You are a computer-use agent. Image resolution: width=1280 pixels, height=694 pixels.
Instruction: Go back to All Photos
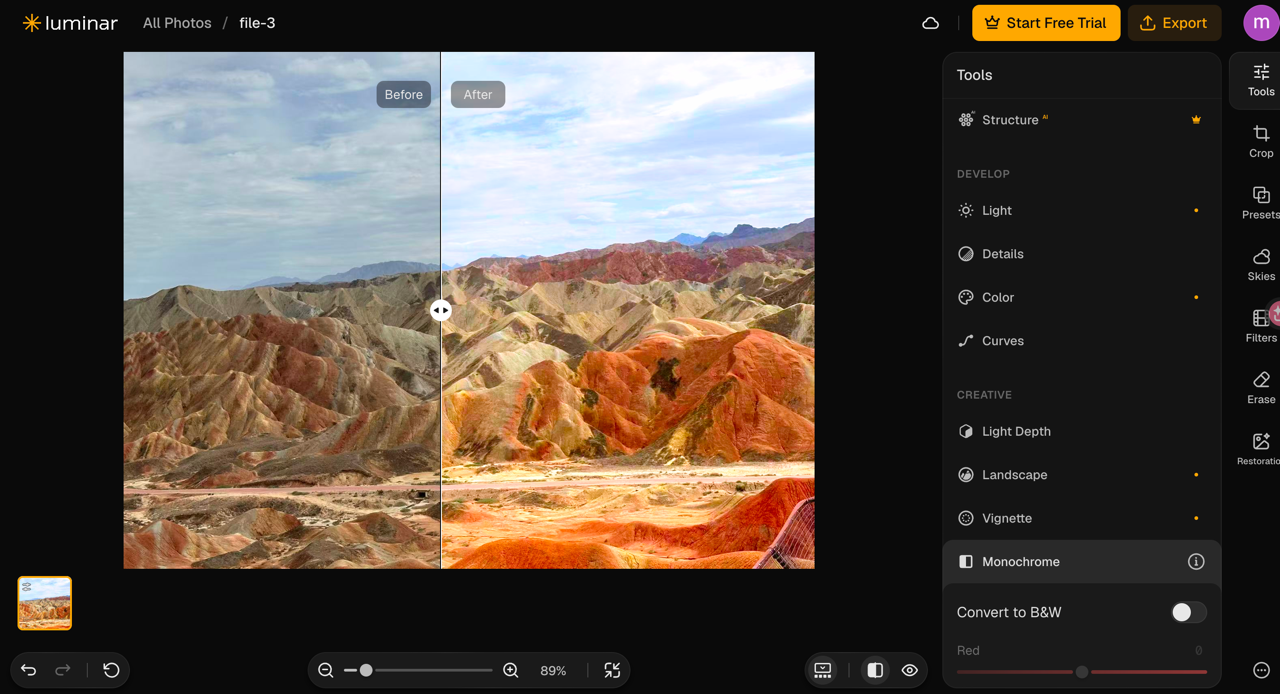pos(177,23)
